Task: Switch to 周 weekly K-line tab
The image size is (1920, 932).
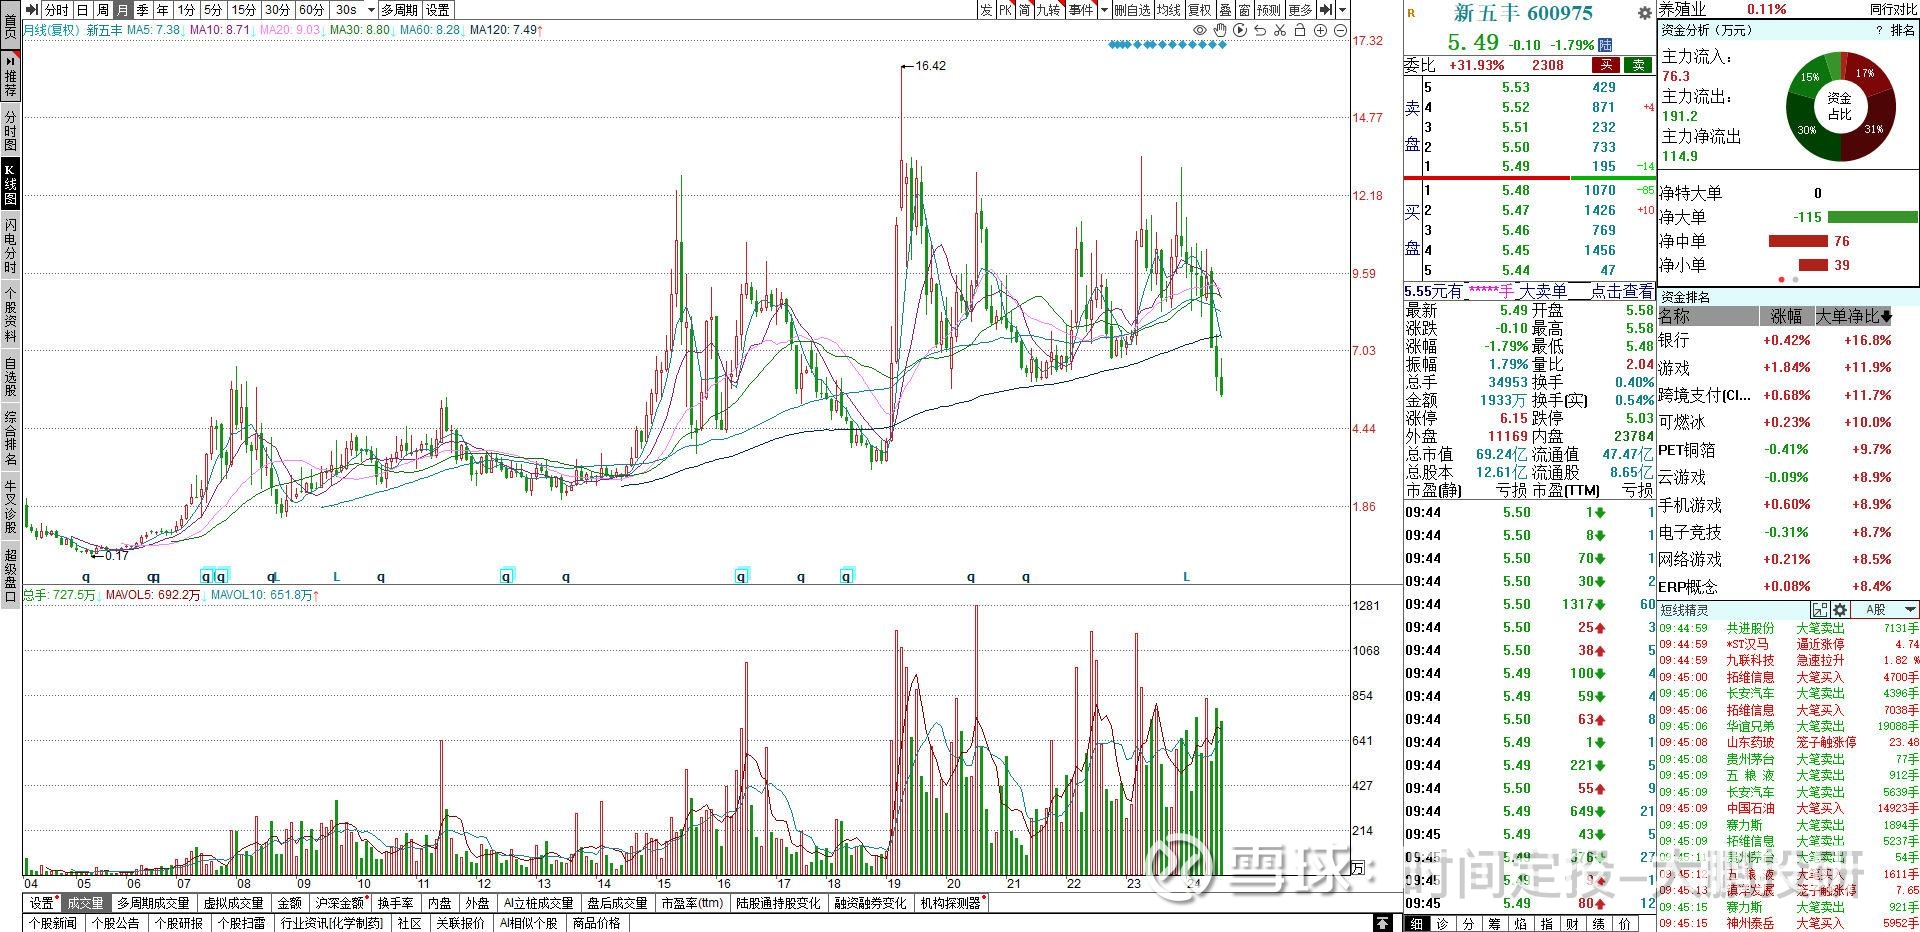Action: (102, 10)
